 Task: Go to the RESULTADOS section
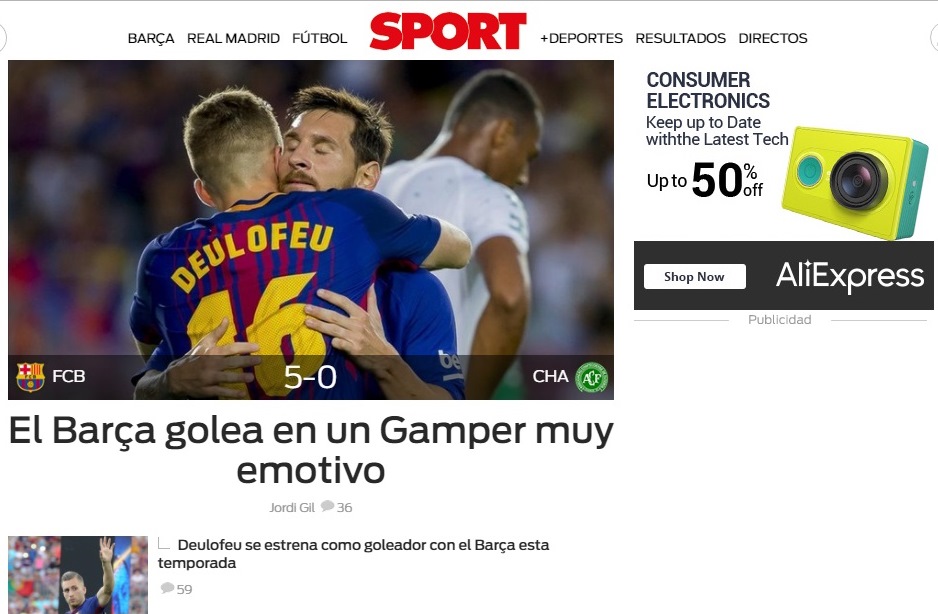coord(681,38)
